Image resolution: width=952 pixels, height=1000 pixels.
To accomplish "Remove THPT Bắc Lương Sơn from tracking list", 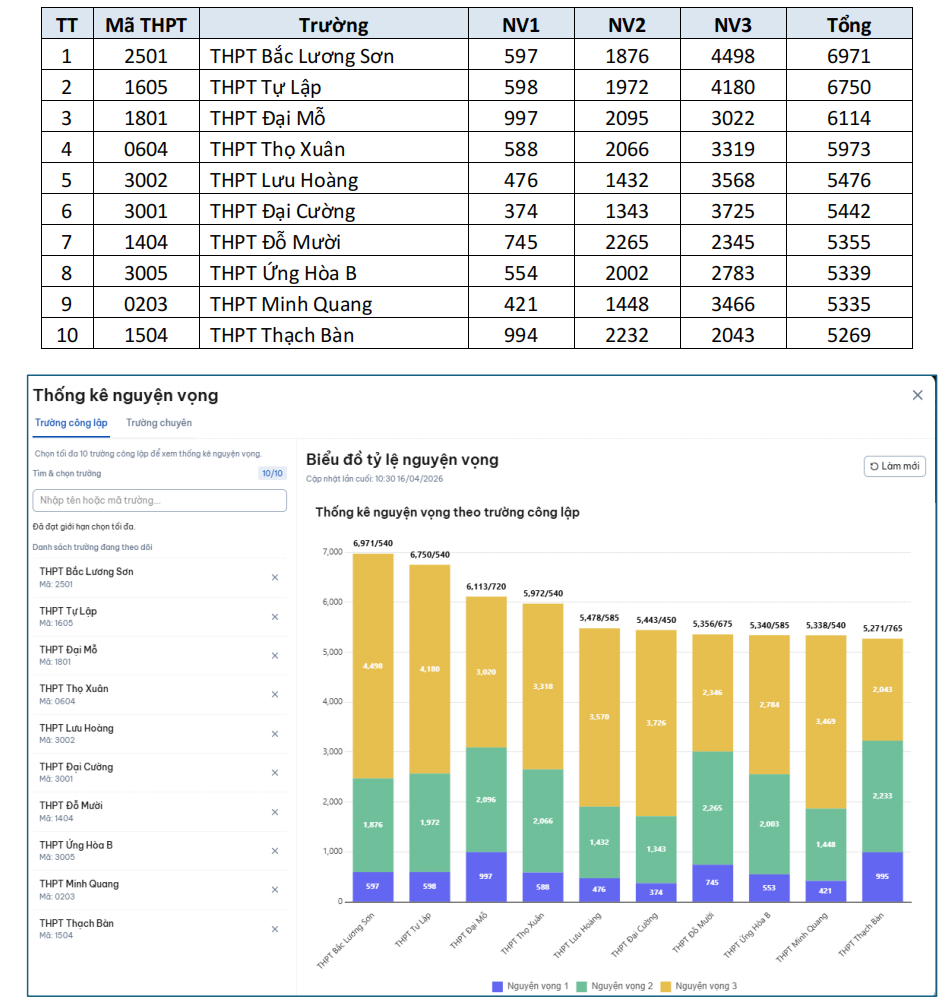I will [x=275, y=578].
